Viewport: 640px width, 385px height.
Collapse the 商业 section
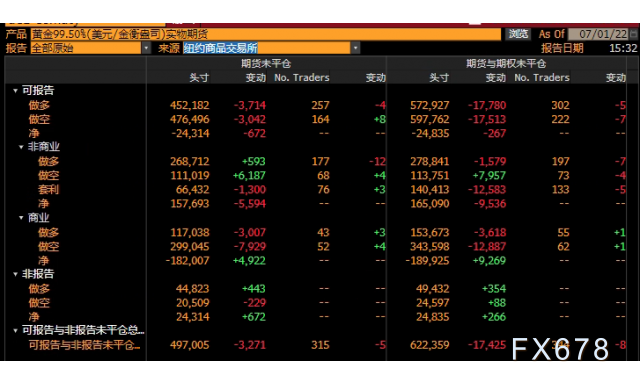(x=21, y=218)
